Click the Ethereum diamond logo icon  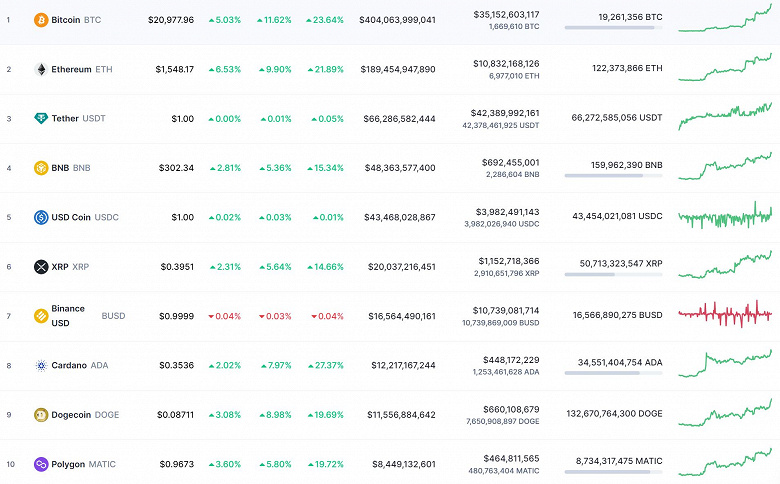(41, 69)
